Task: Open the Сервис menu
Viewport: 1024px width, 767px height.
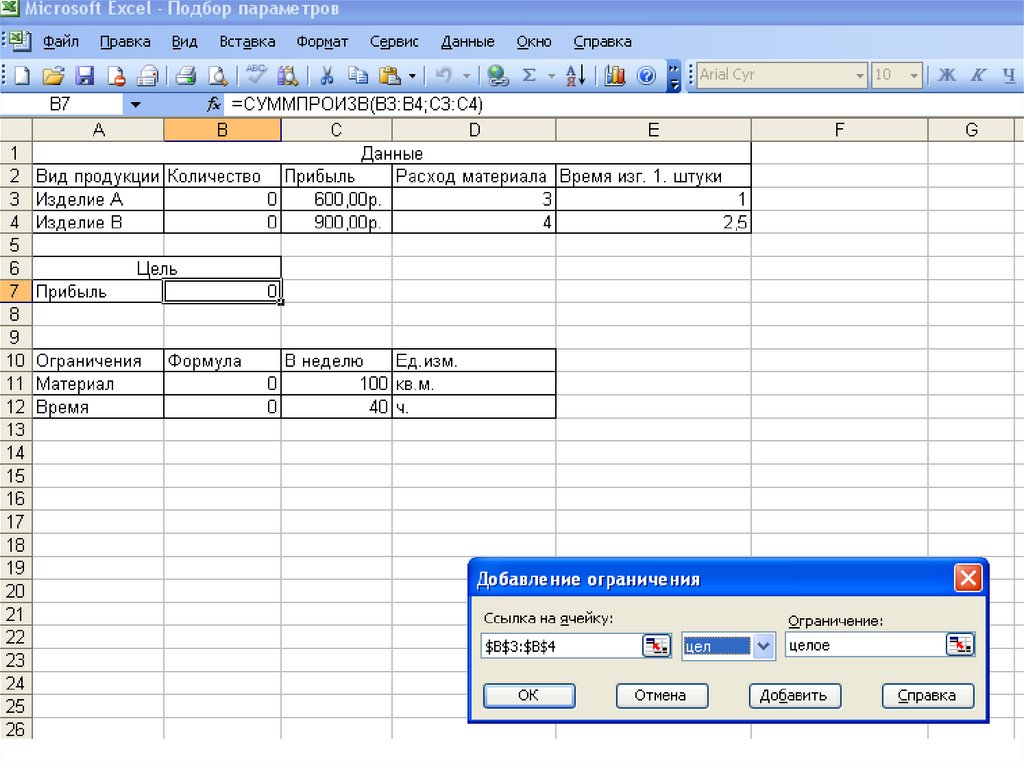Action: 394,42
